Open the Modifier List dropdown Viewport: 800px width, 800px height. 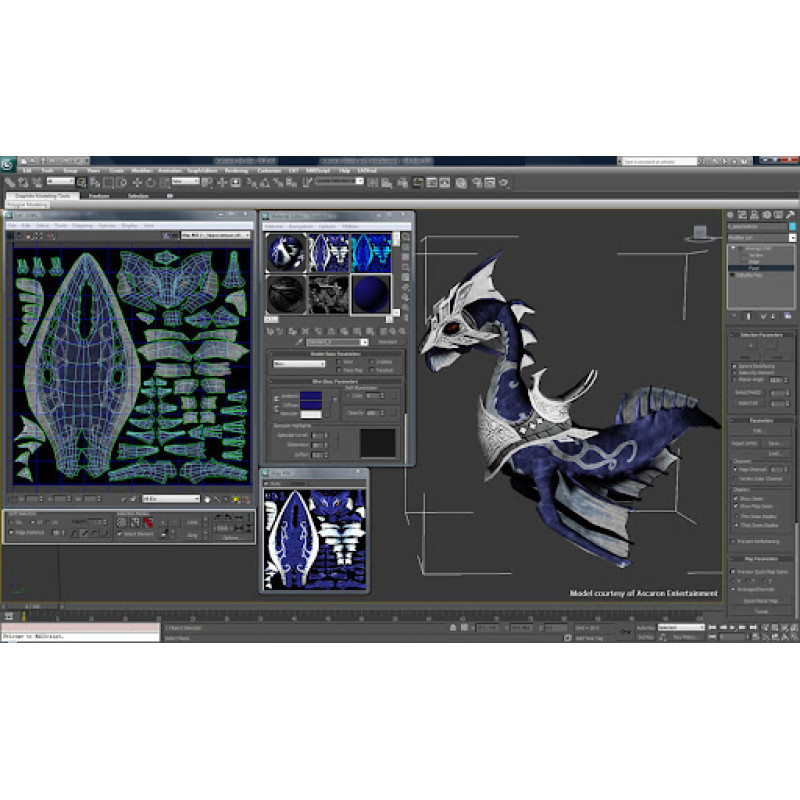pyautogui.click(x=761, y=238)
